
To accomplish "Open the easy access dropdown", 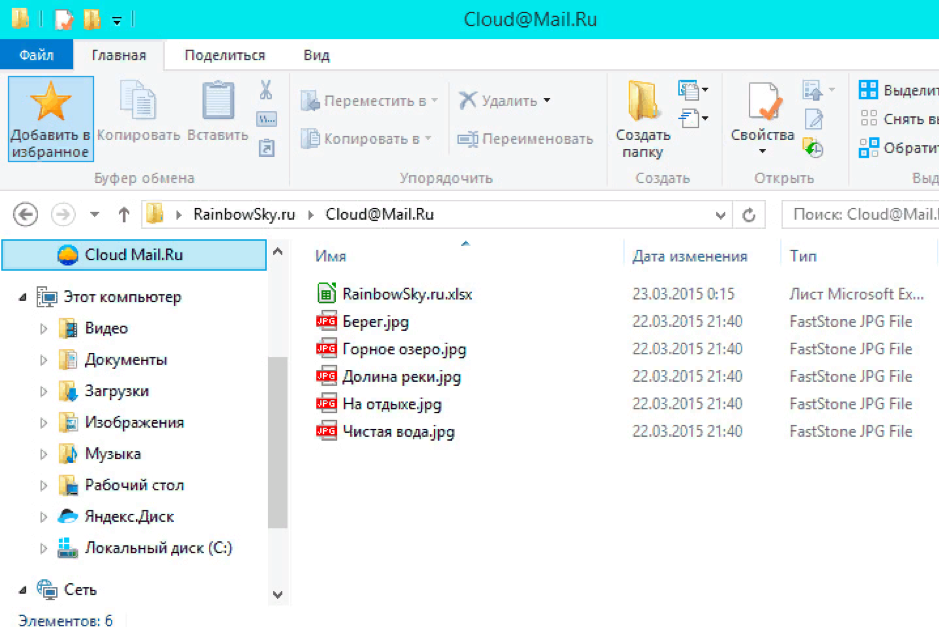I will coord(693,118).
